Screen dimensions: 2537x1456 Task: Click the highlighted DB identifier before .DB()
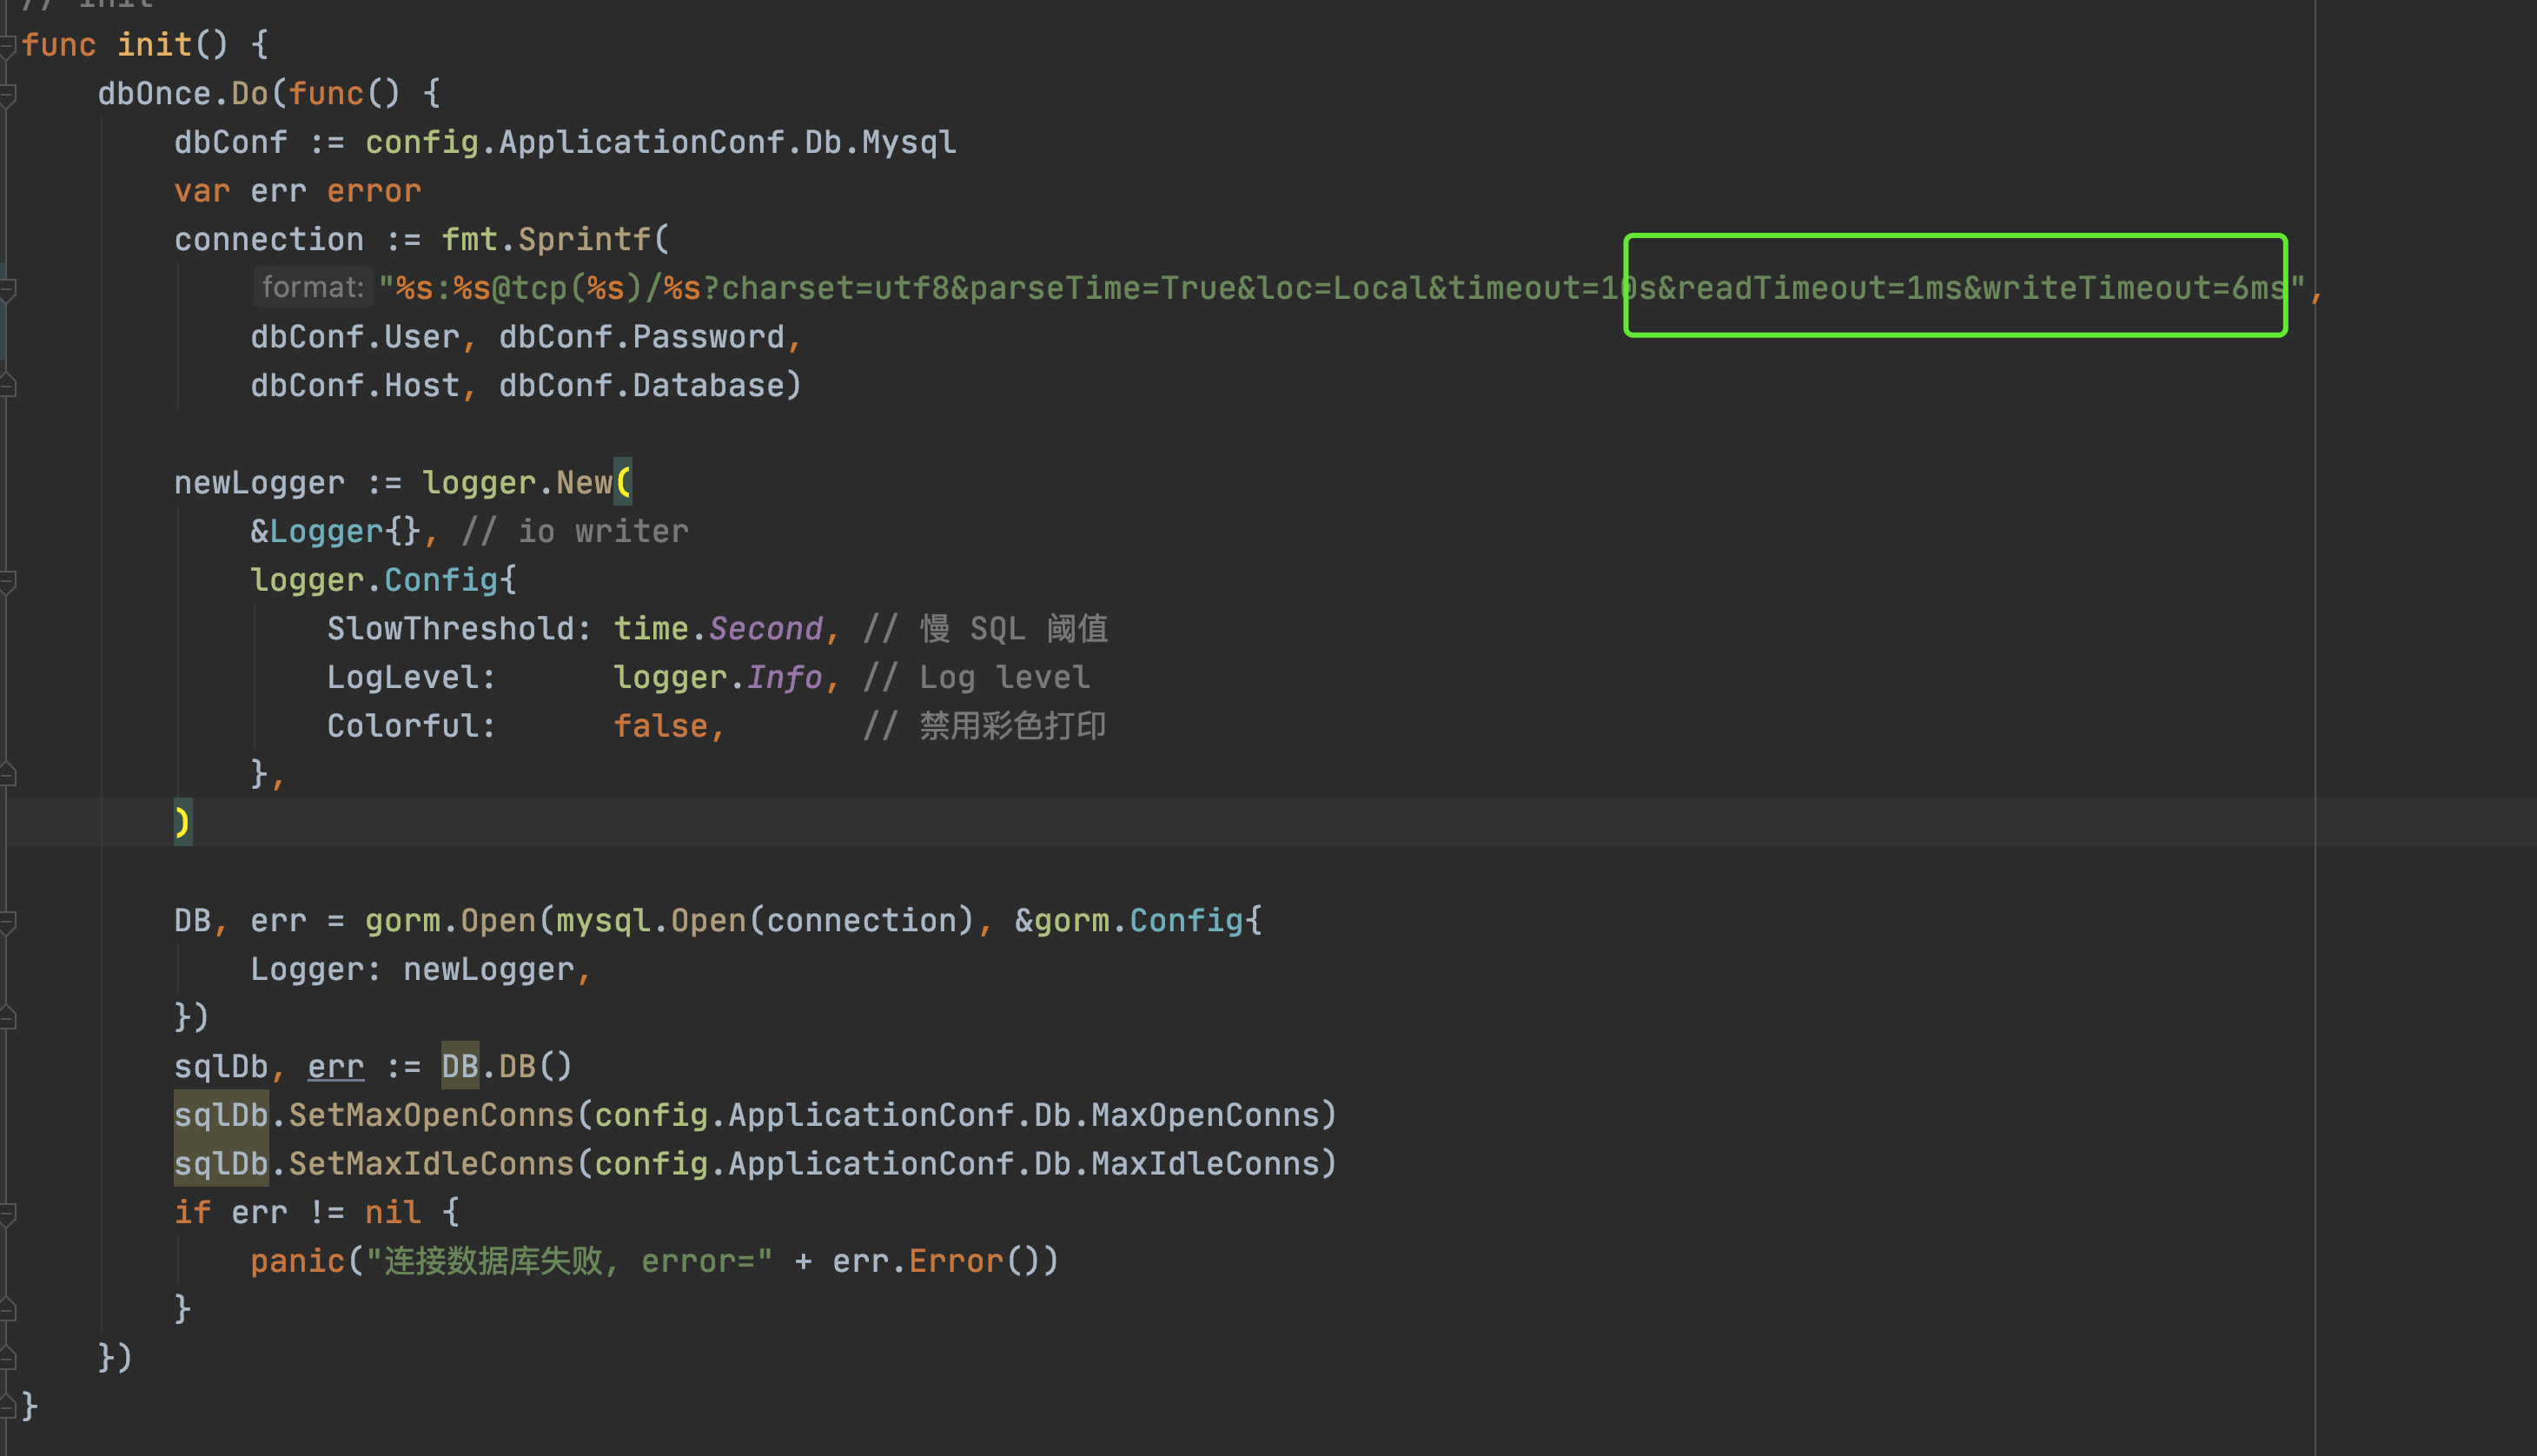point(459,1067)
